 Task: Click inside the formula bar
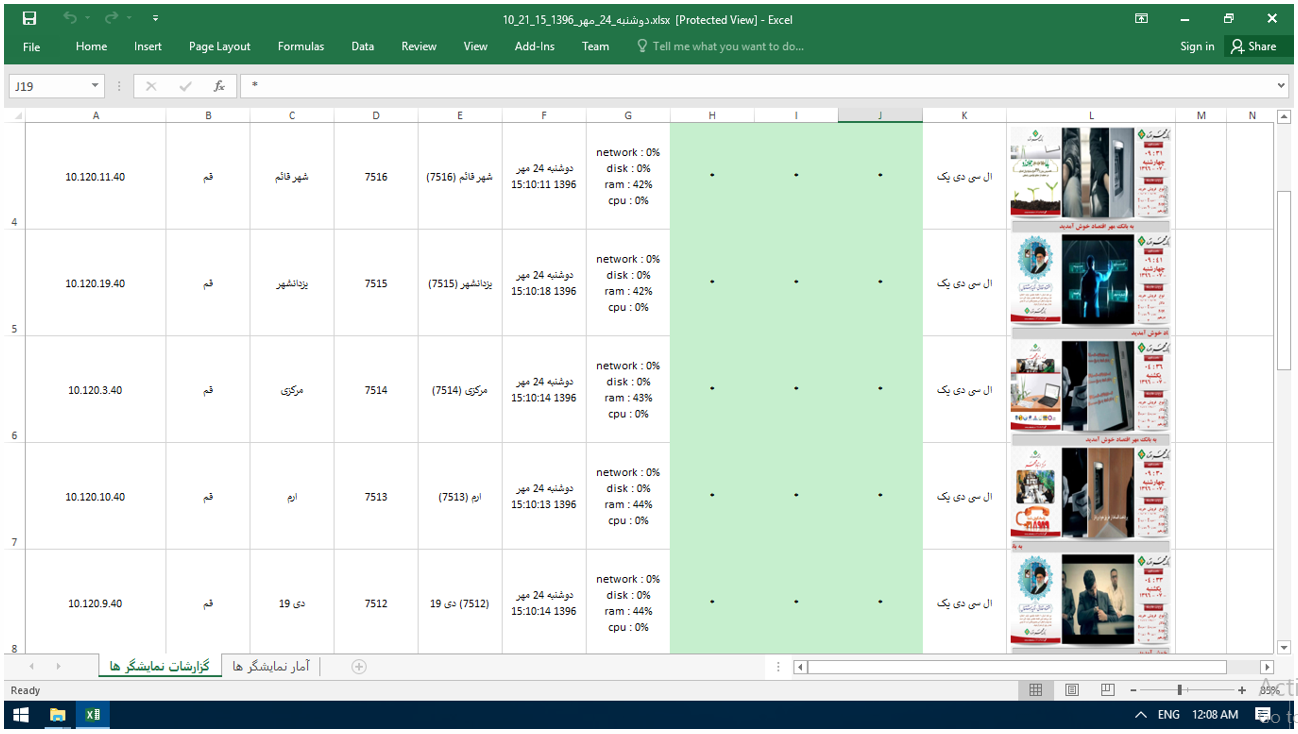tap(757, 86)
